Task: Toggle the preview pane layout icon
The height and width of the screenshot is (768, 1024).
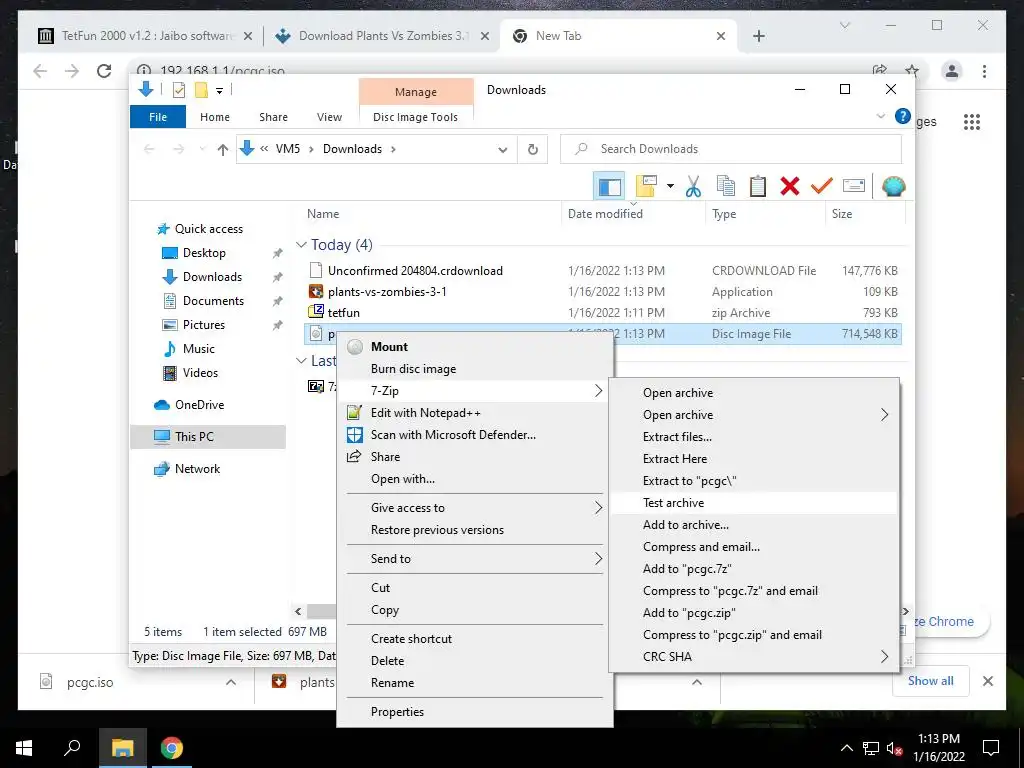Action: (609, 187)
